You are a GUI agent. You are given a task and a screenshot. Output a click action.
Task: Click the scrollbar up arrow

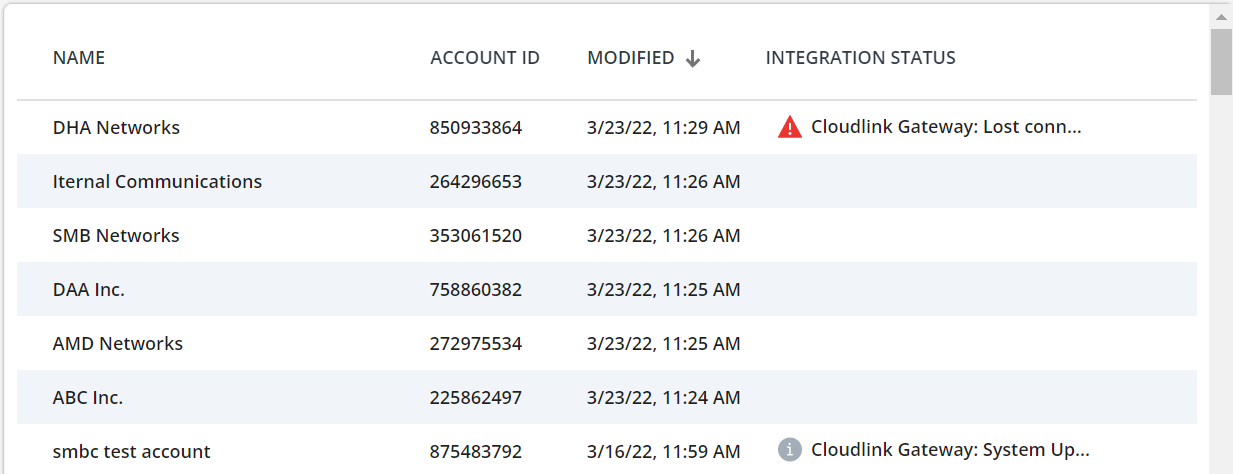pyautogui.click(x=1221, y=17)
